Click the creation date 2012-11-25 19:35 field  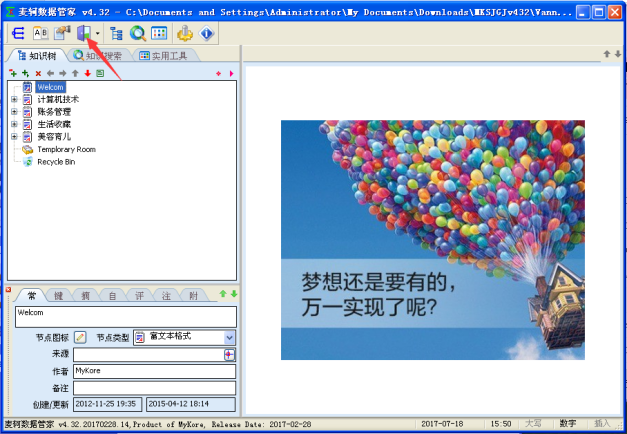coord(107,404)
